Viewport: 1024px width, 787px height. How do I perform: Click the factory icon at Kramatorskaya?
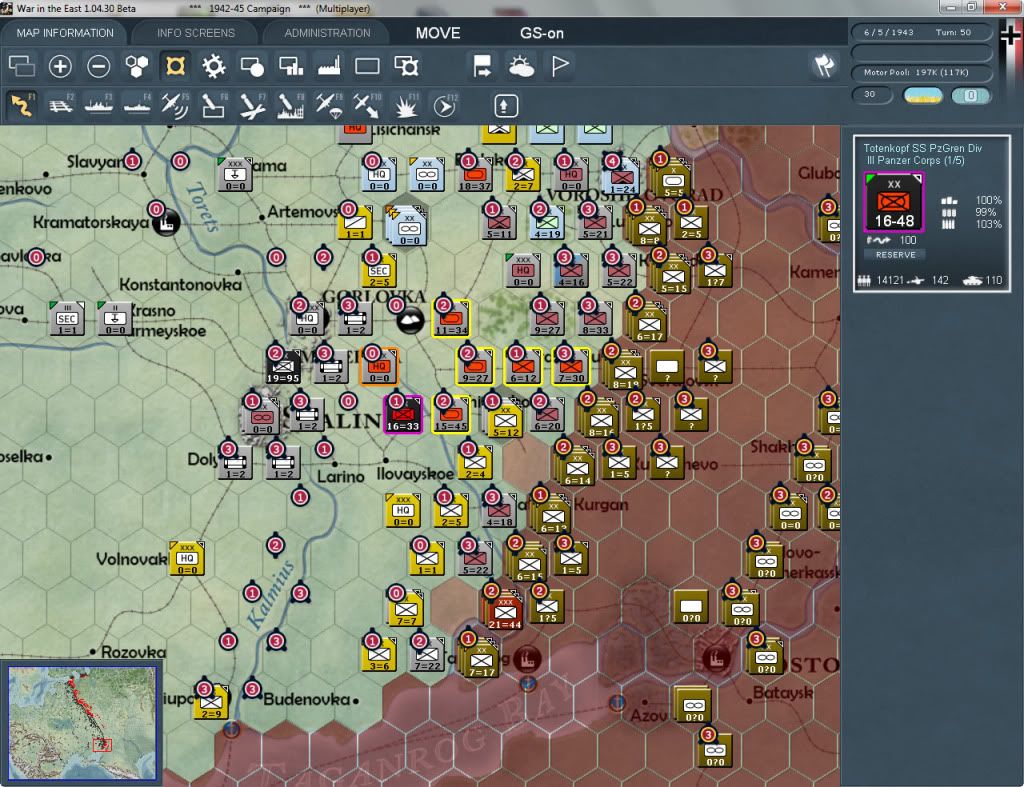click(166, 222)
